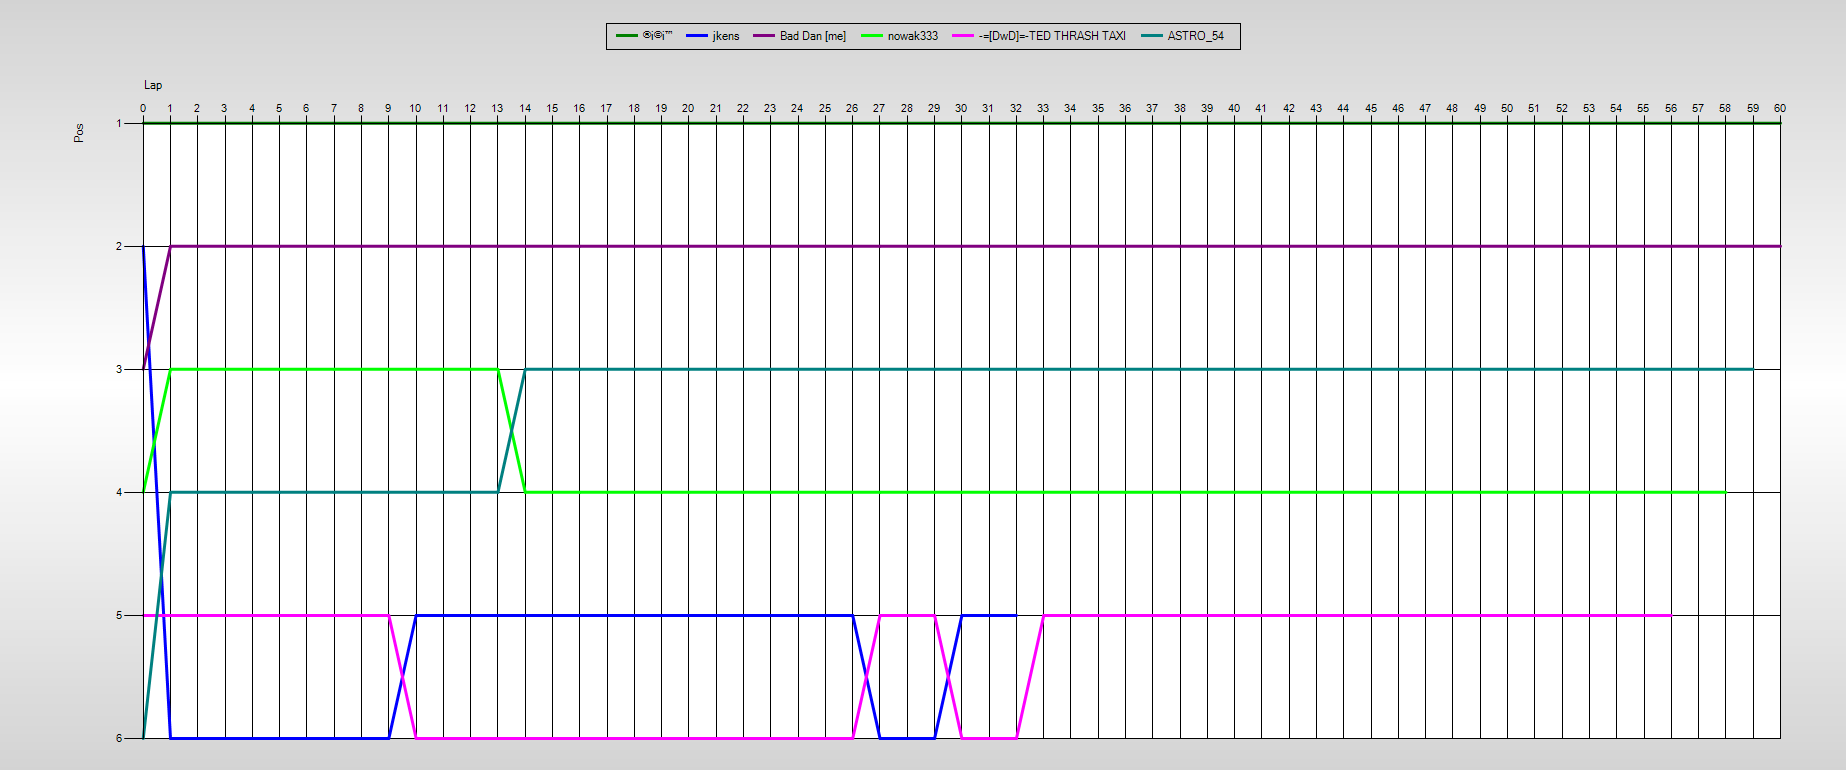
Task: Click lap 45 on the lap axis
Action: 1370,108
